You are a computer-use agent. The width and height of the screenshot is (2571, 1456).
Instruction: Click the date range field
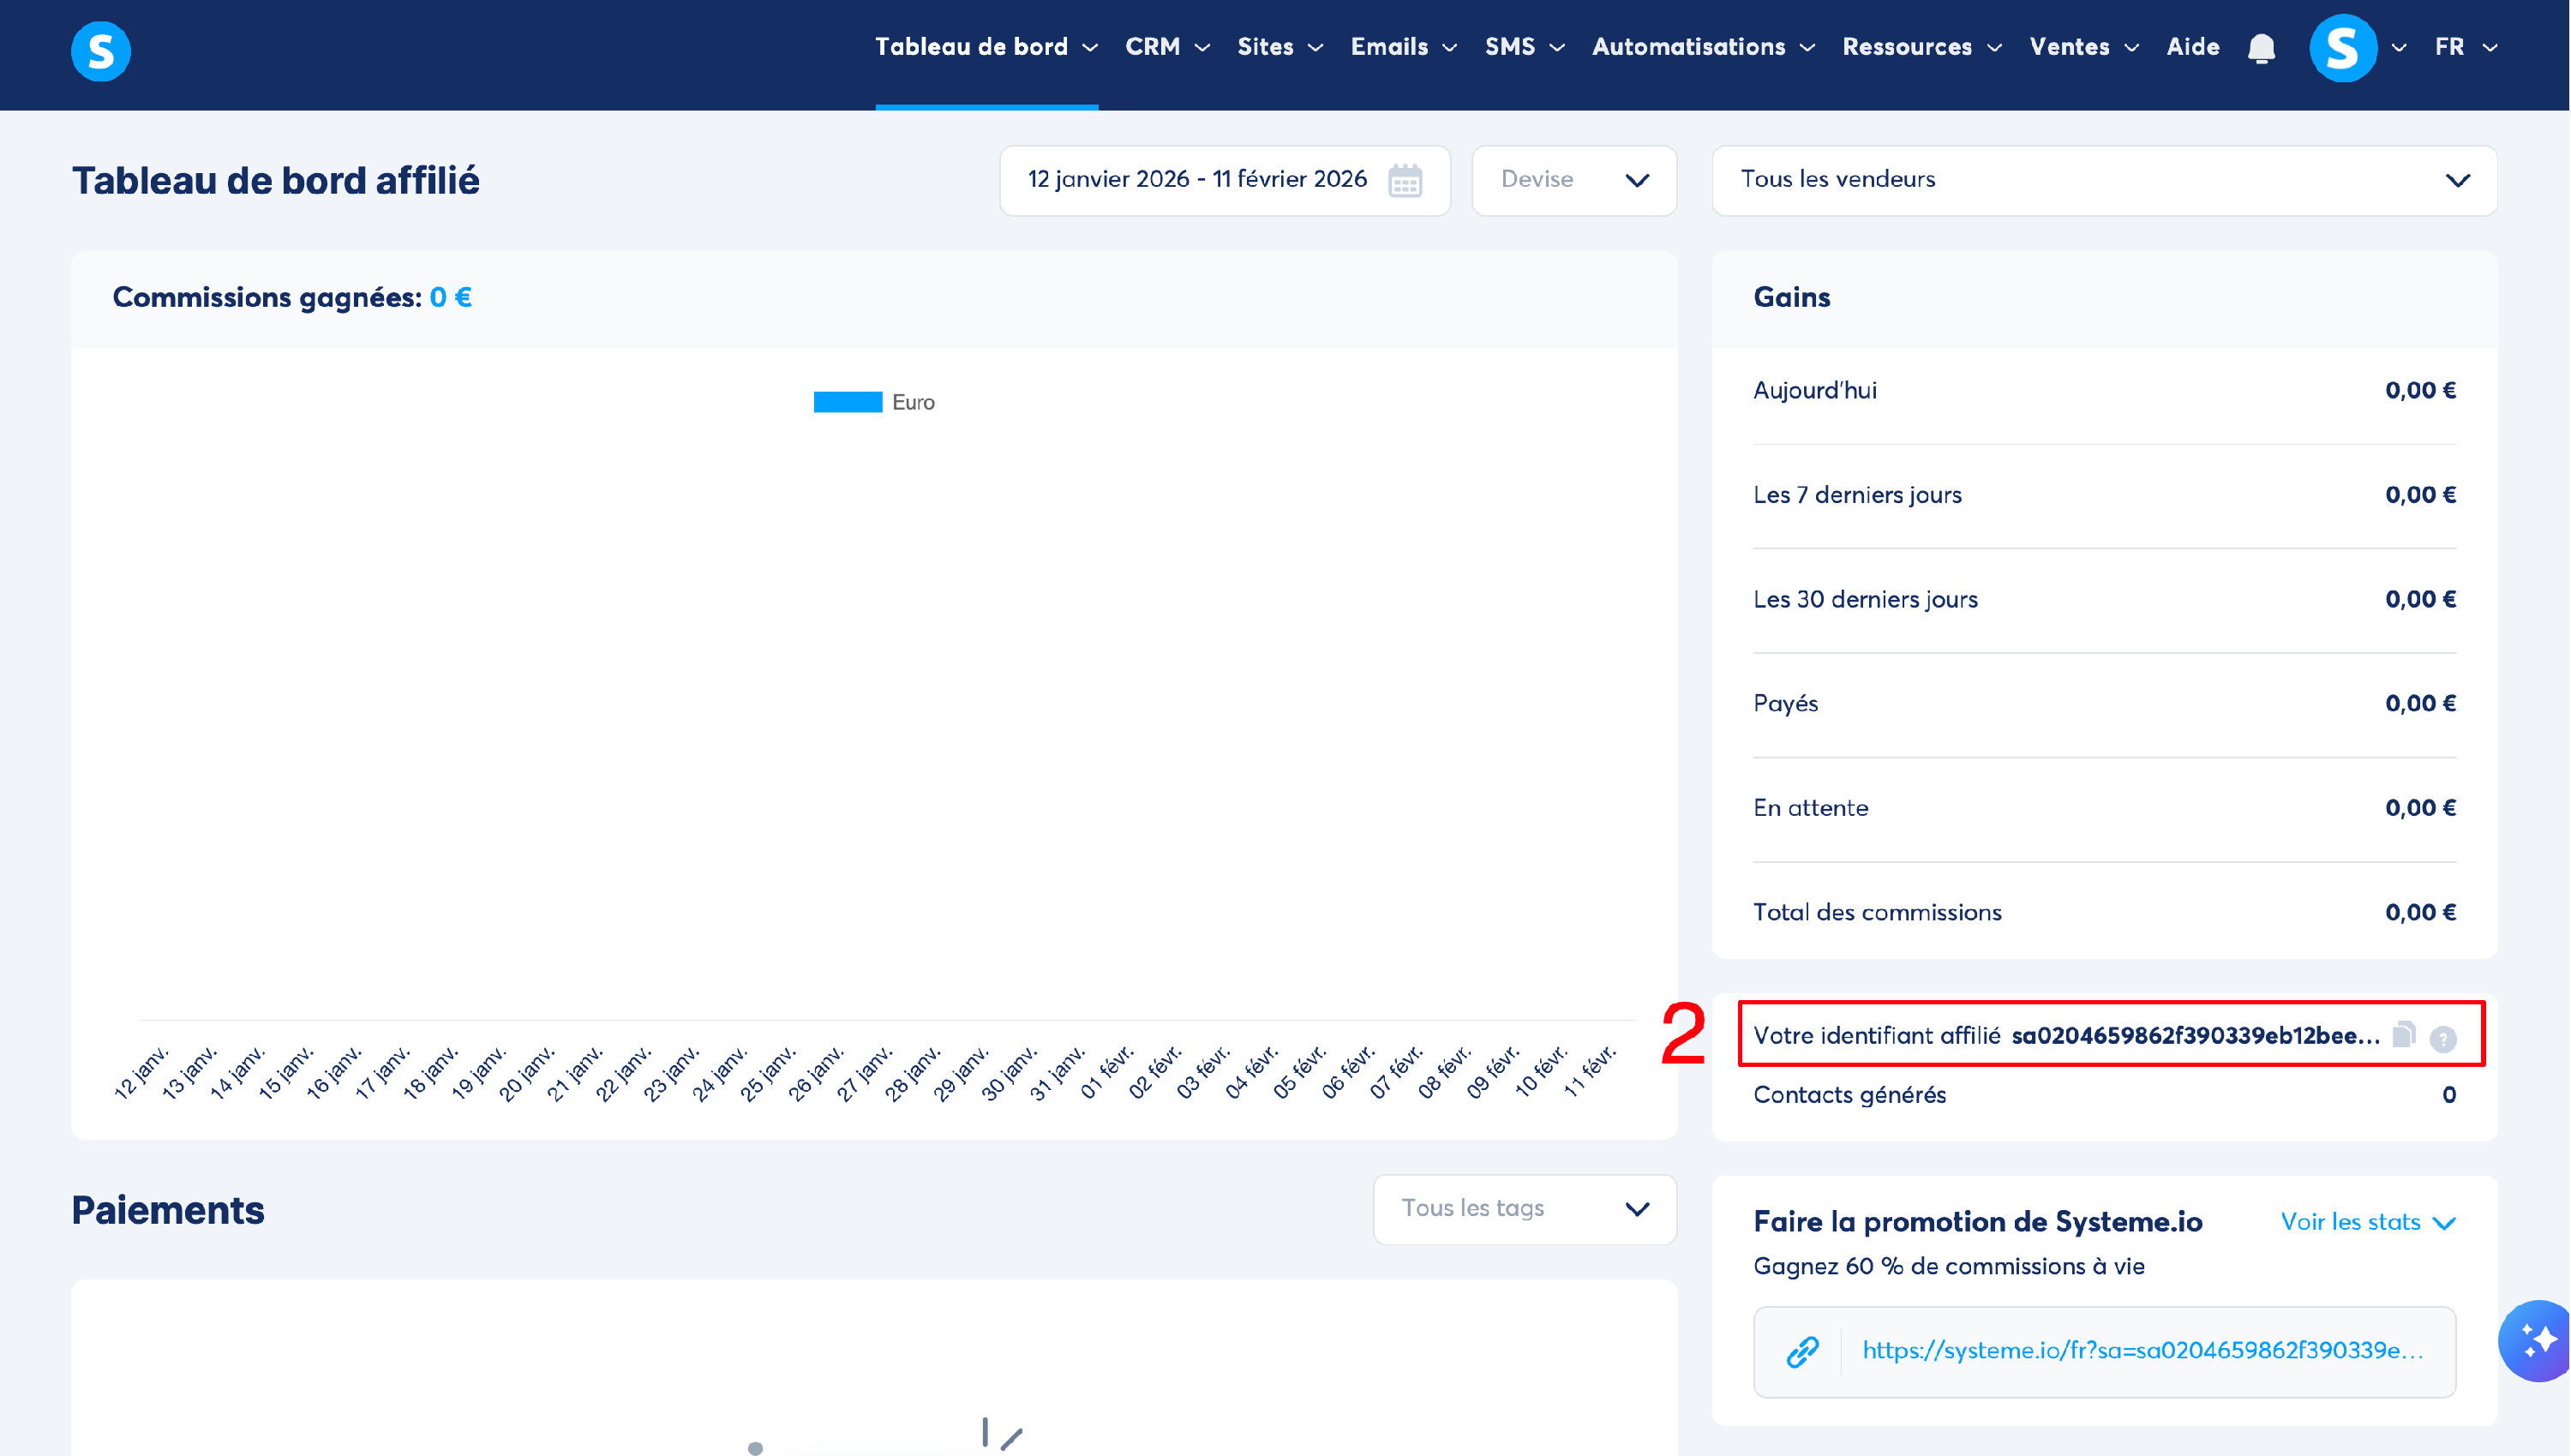[1196, 180]
